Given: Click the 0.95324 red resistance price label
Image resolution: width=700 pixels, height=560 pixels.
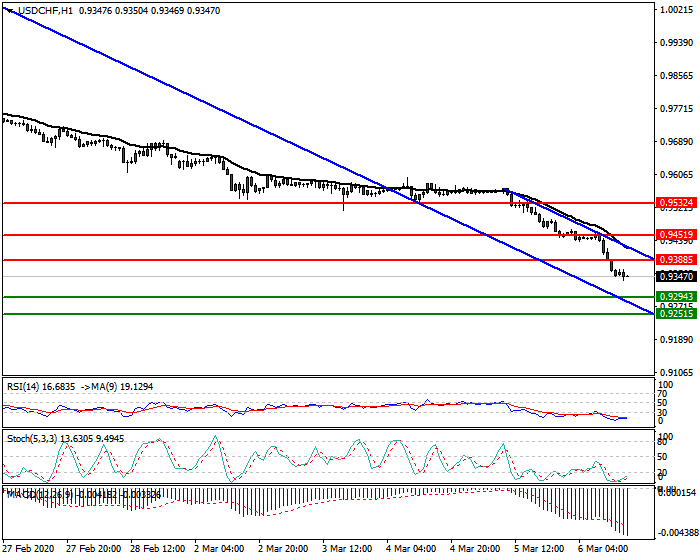Looking at the screenshot, I should 676,203.
